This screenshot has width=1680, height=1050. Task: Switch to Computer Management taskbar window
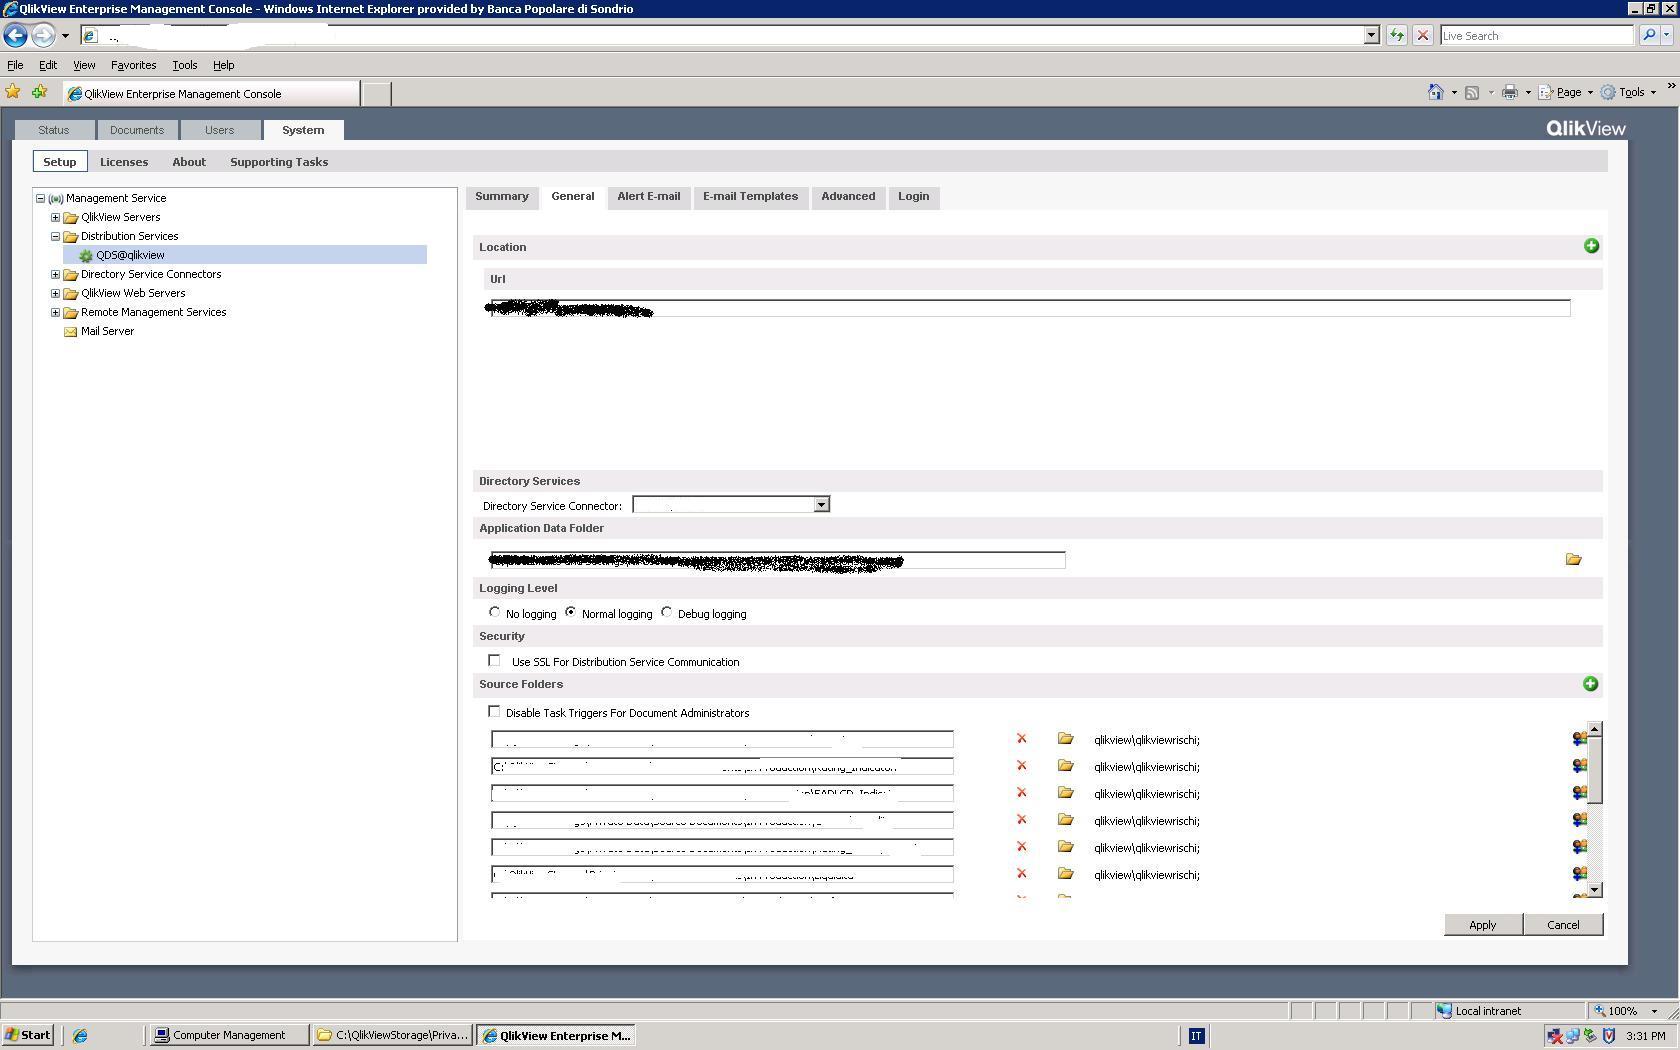click(228, 1036)
